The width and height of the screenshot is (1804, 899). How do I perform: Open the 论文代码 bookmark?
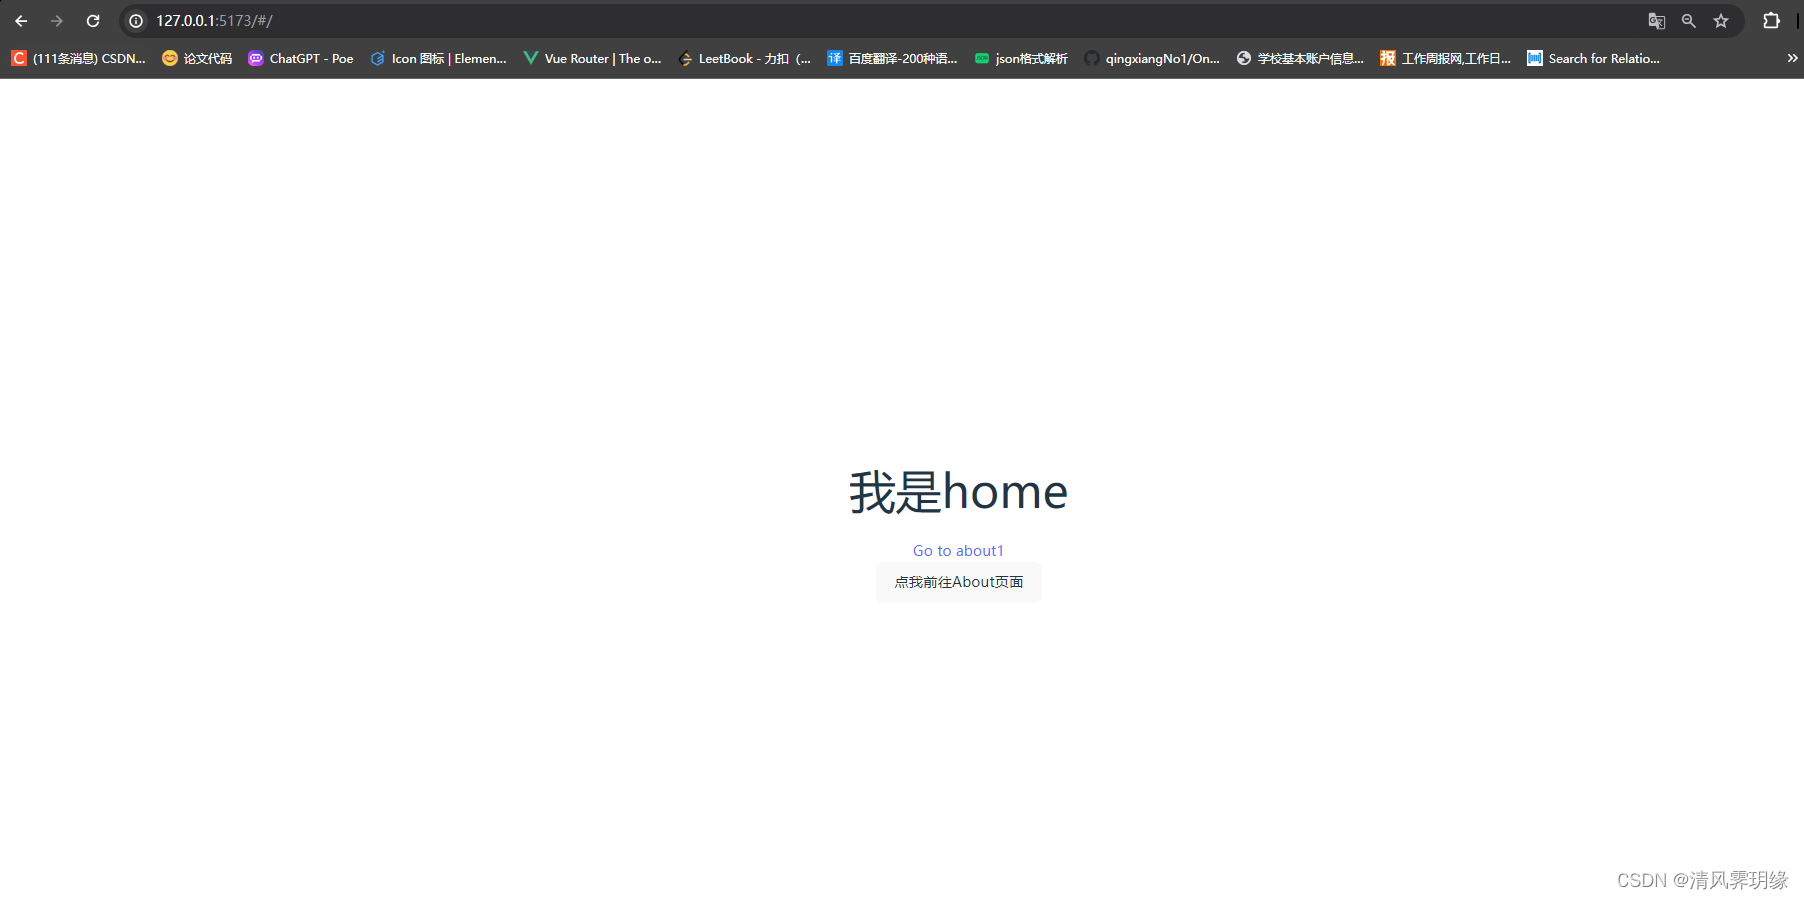(197, 59)
